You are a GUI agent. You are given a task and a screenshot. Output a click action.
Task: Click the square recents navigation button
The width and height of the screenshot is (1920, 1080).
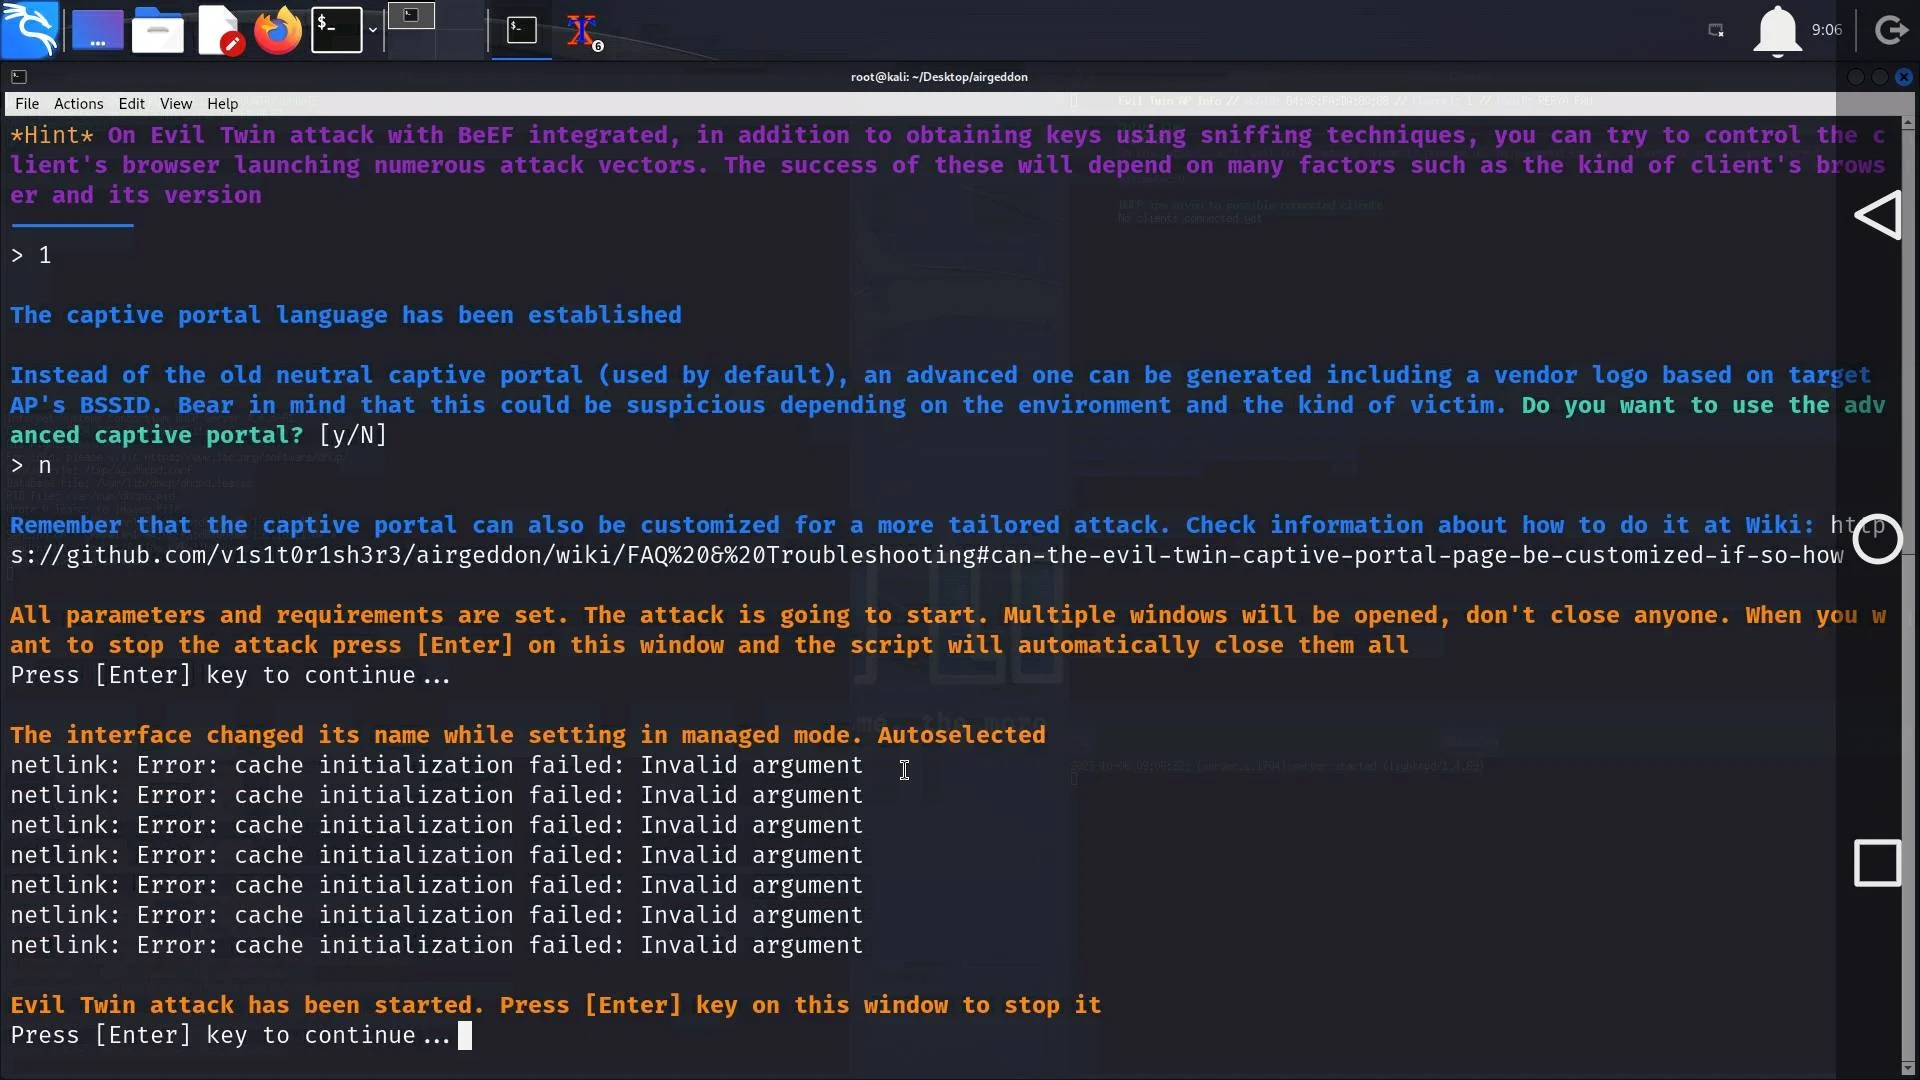click(x=1877, y=863)
